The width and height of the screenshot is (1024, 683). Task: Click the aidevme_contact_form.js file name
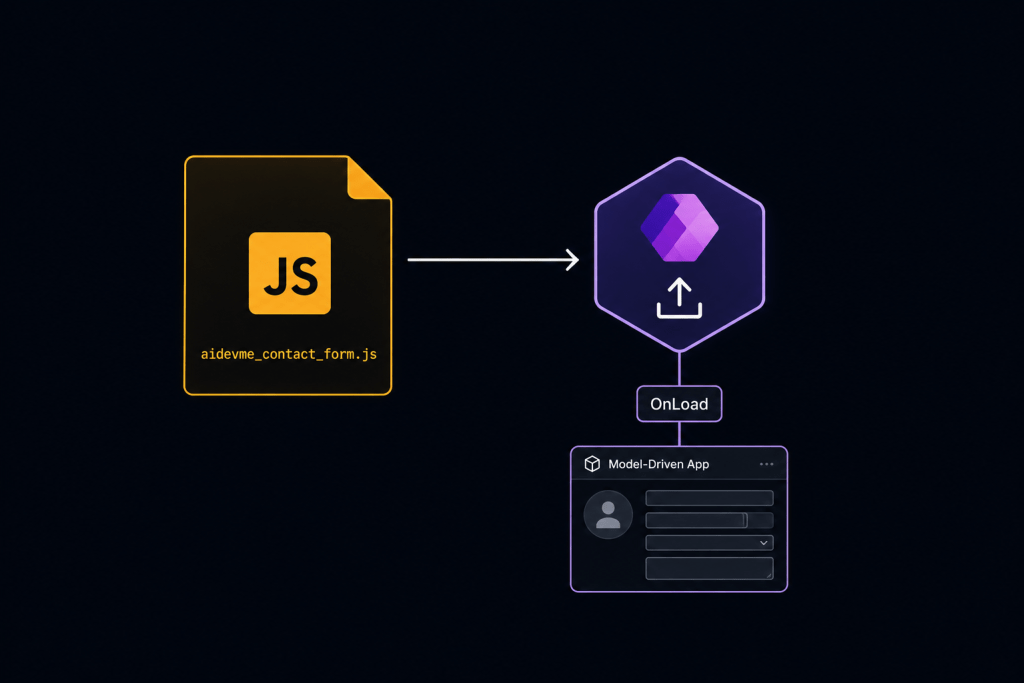(289, 354)
